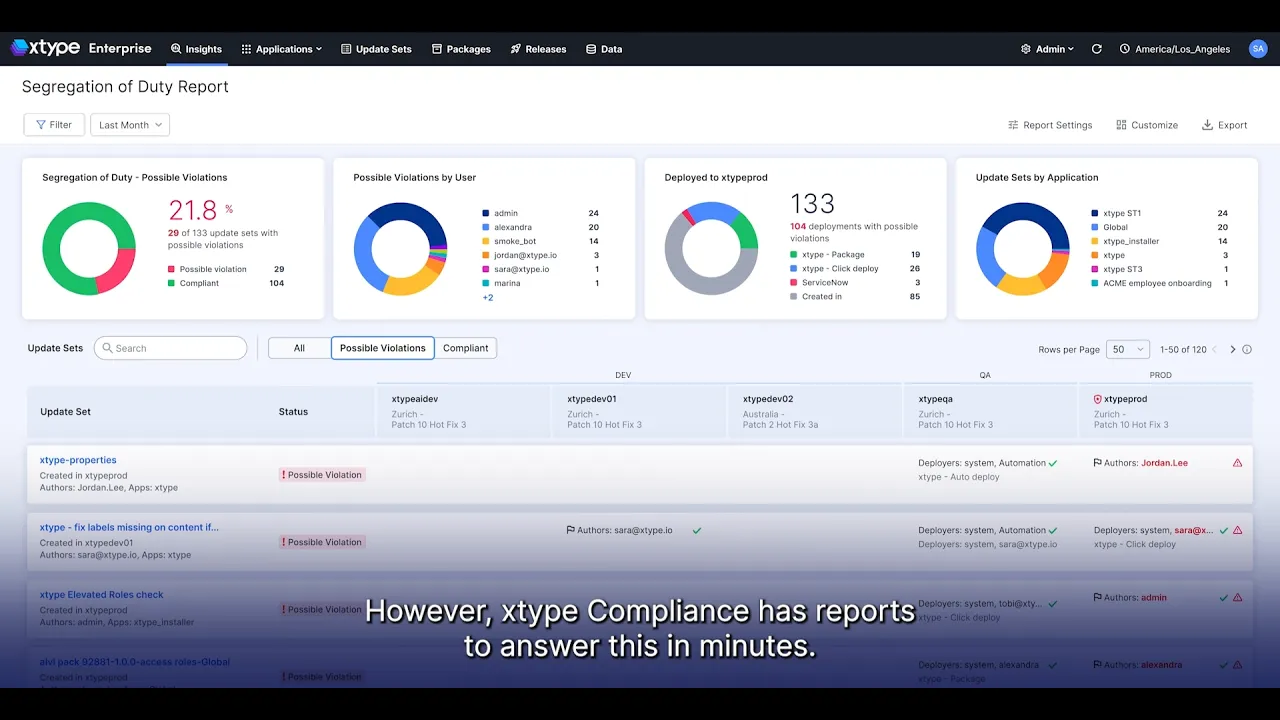Open the xtype fix labels missing update set
1280x720 pixels.
tap(129, 527)
